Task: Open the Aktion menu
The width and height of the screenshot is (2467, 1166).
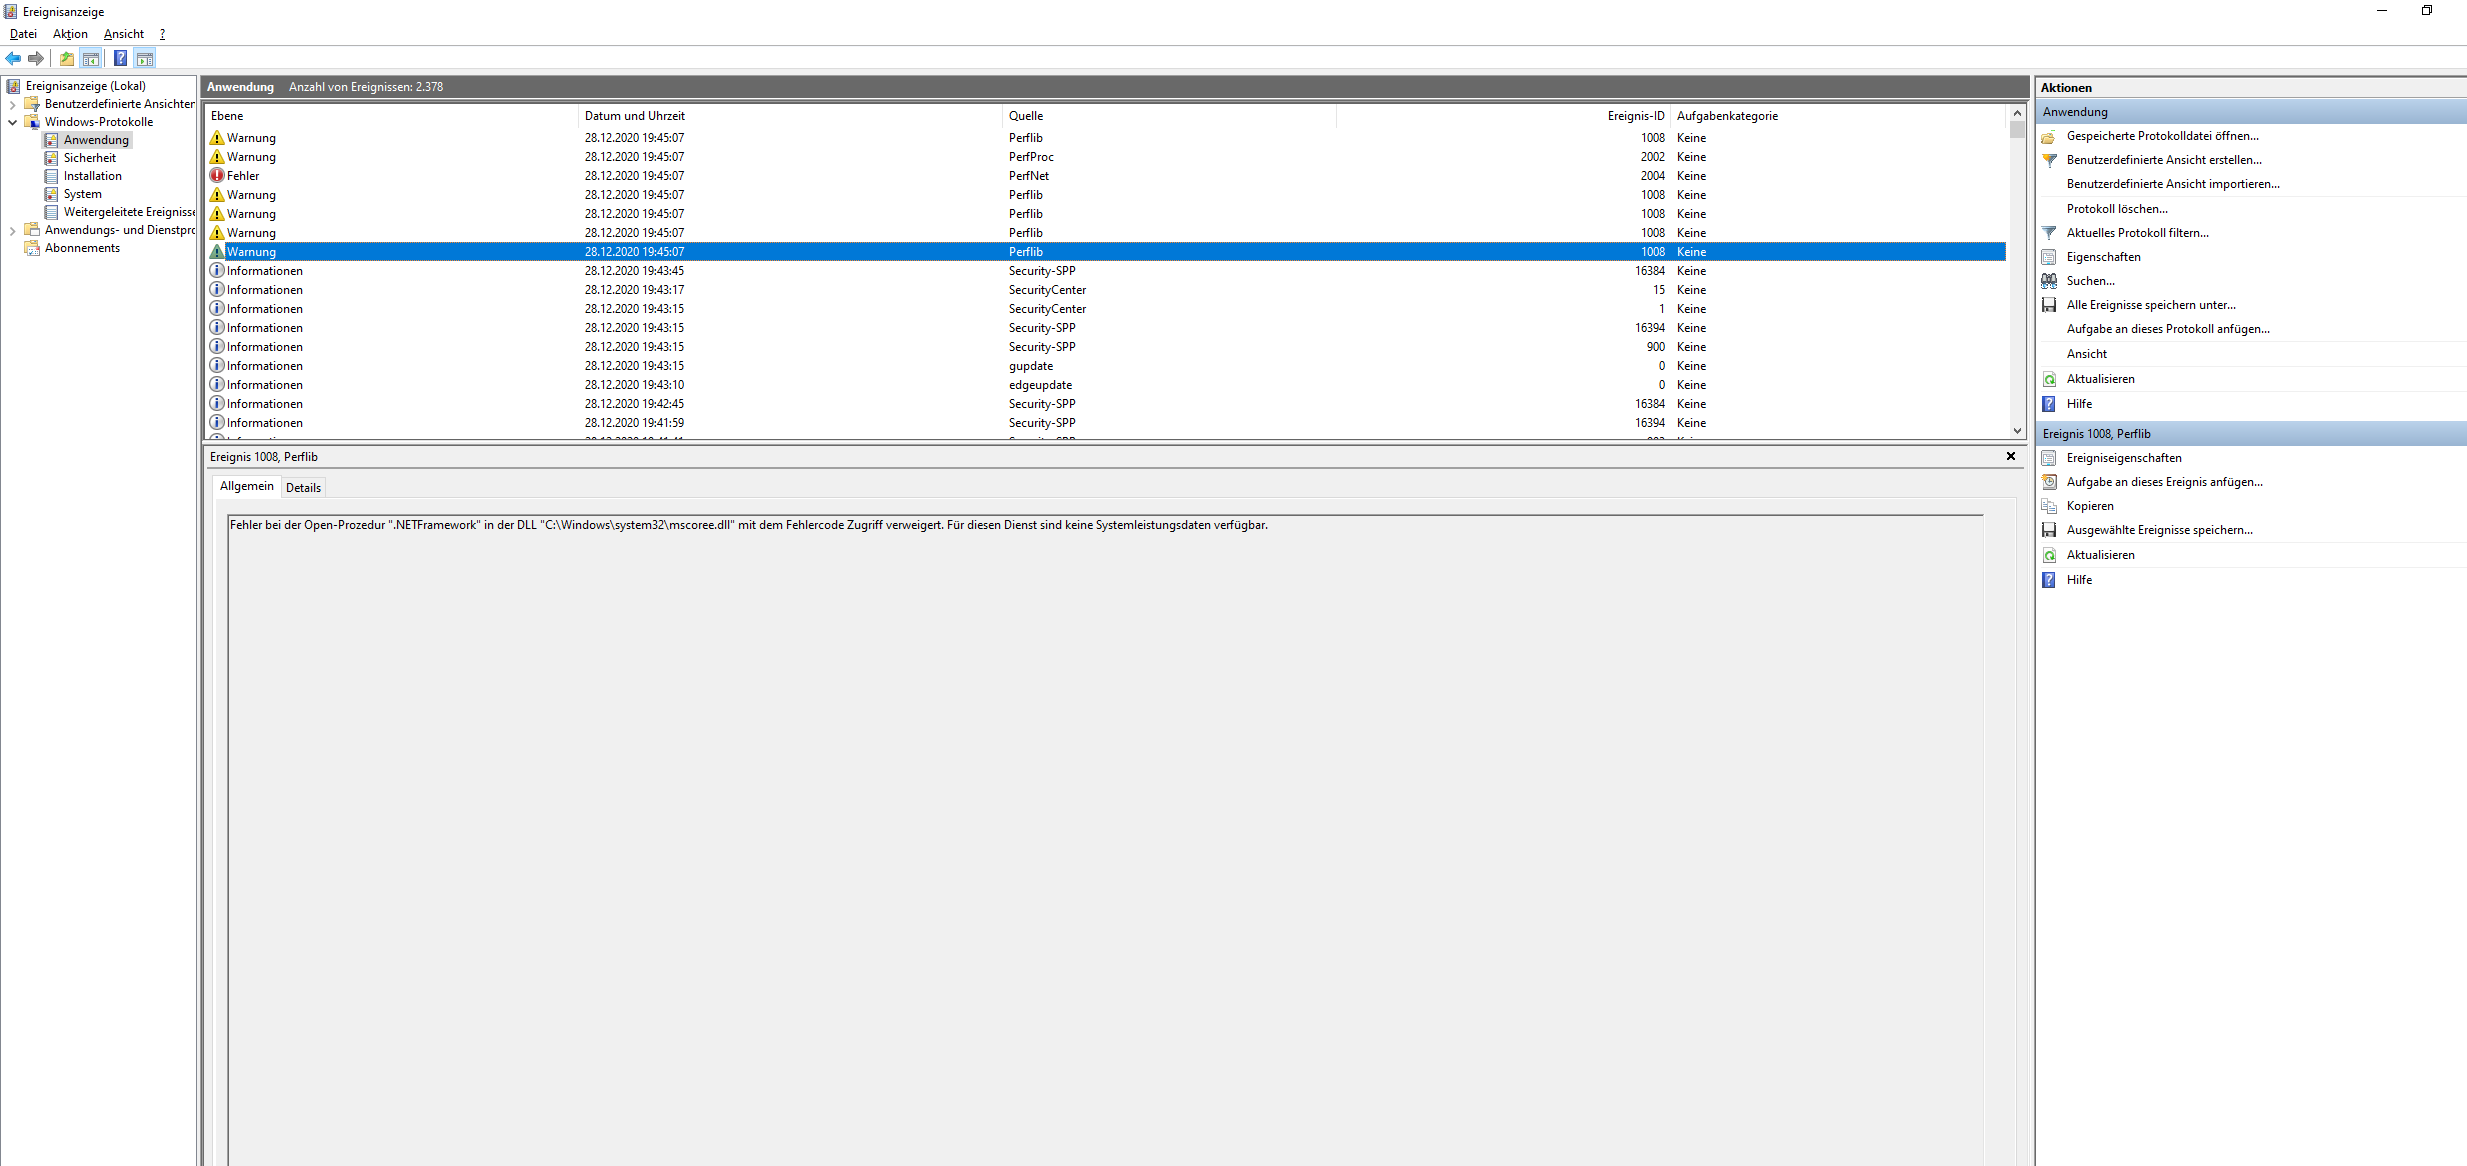Action: [70, 34]
